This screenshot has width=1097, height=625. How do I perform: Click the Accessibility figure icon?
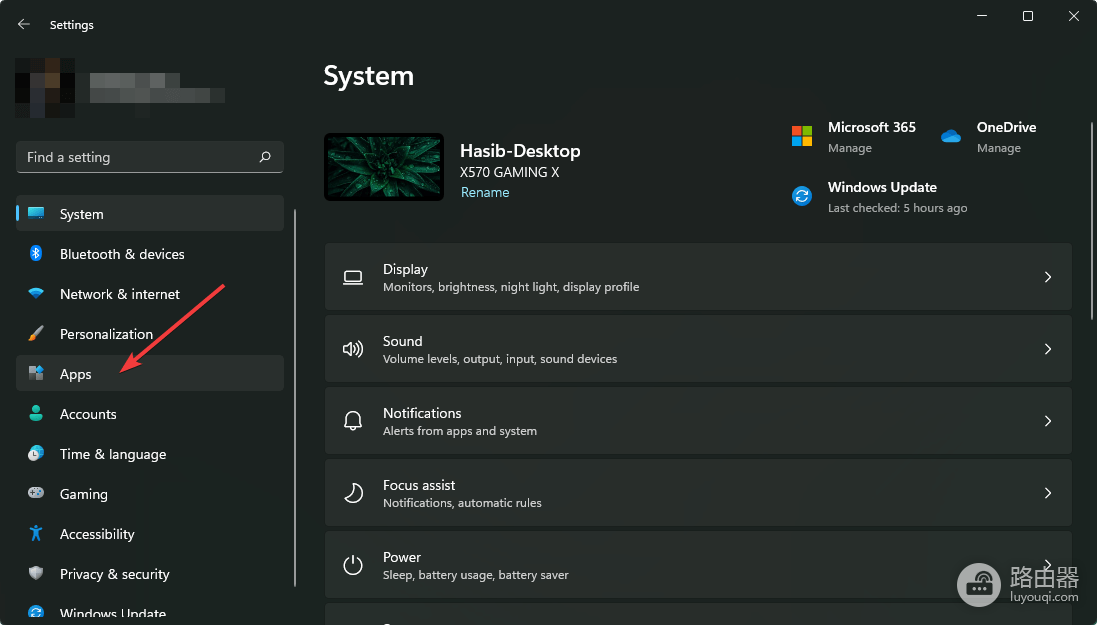point(36,533)
